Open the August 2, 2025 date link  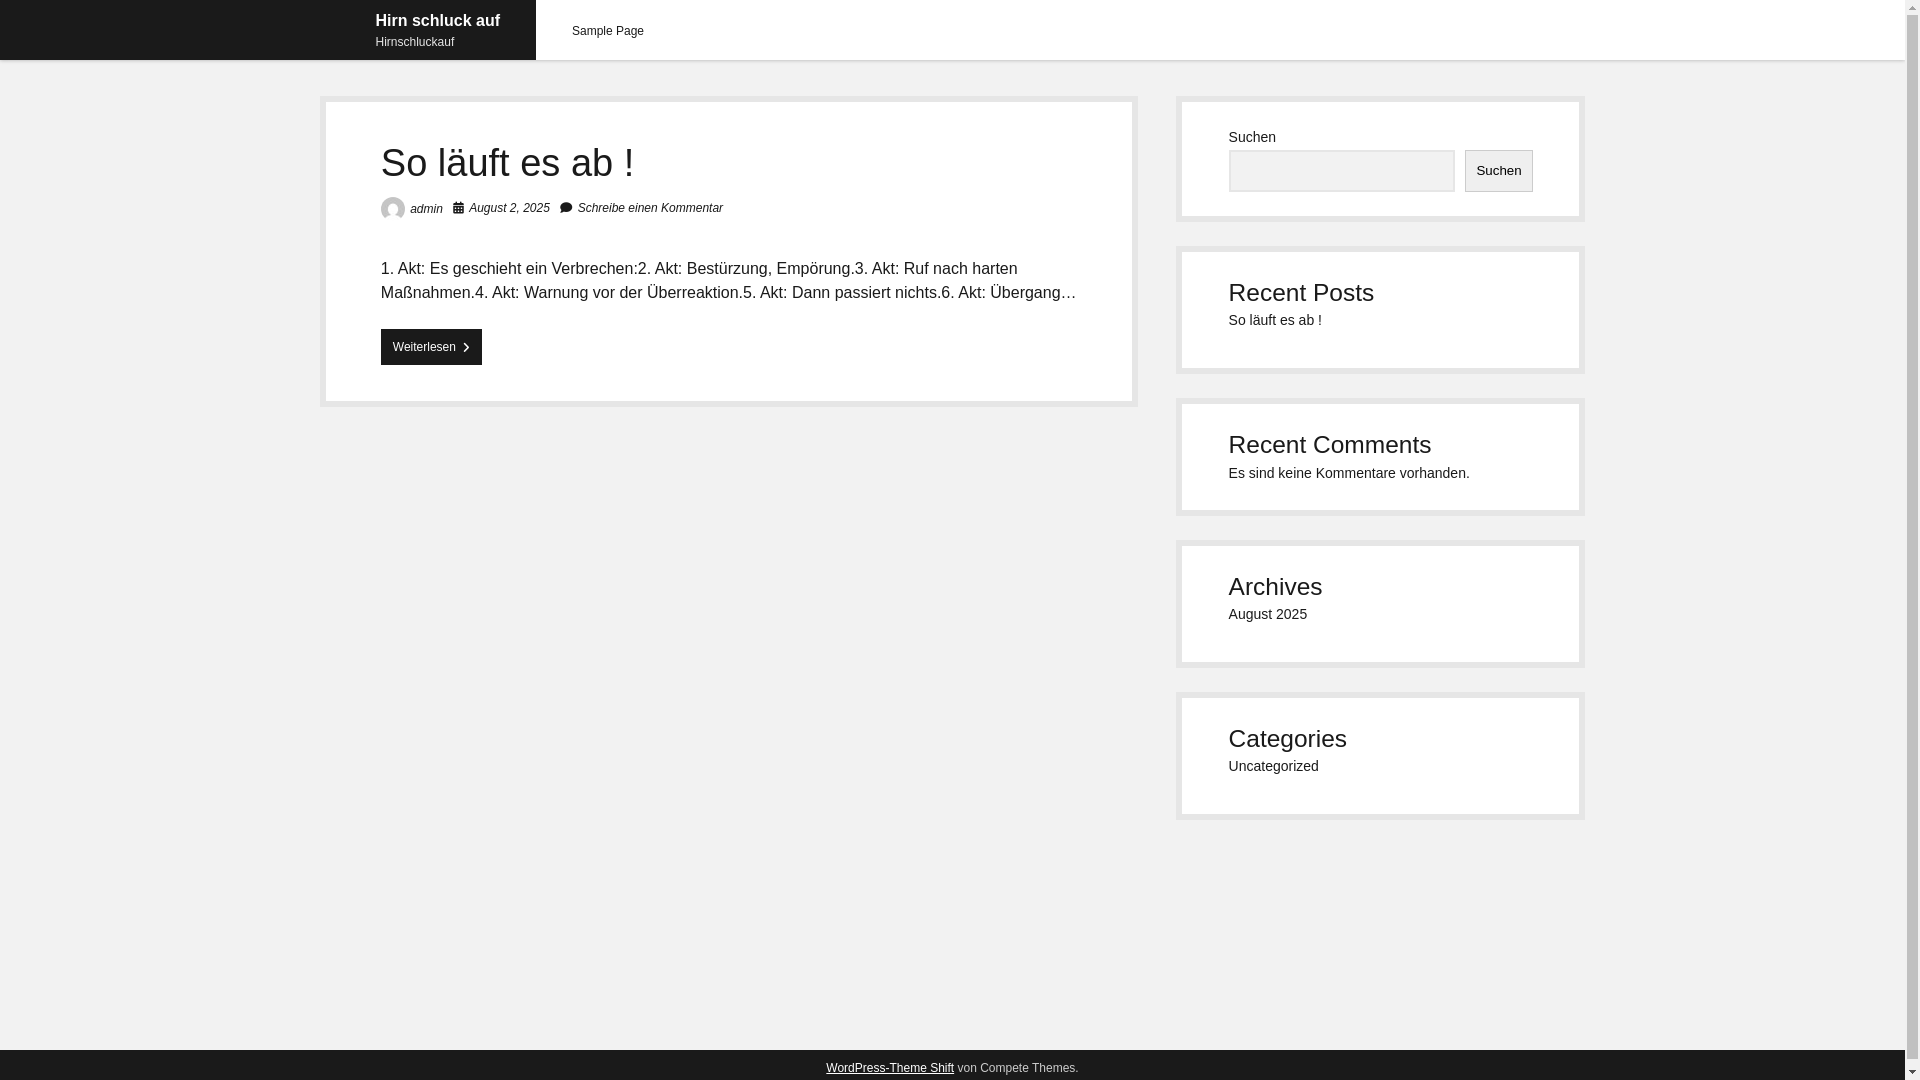tap(509, 208)
